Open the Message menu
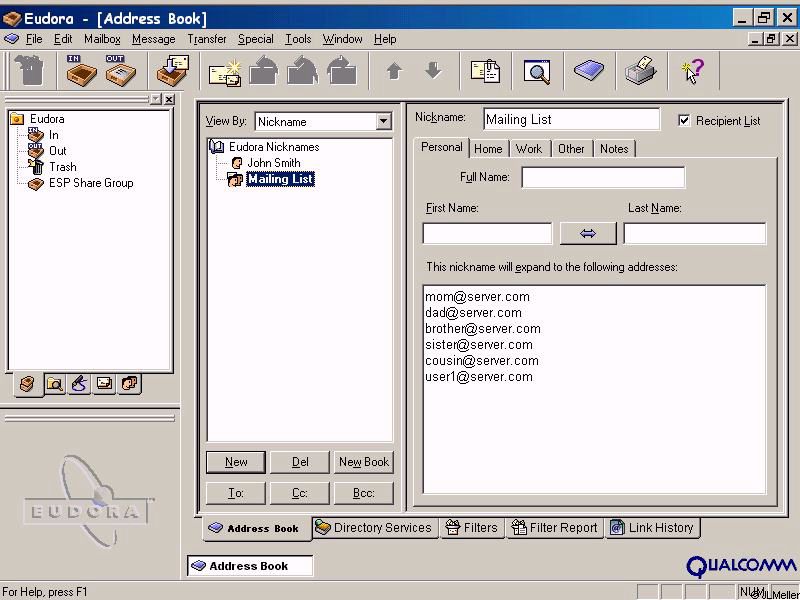Screen dimensions: 800x600 pyautogui.click(x=154, y=39)
